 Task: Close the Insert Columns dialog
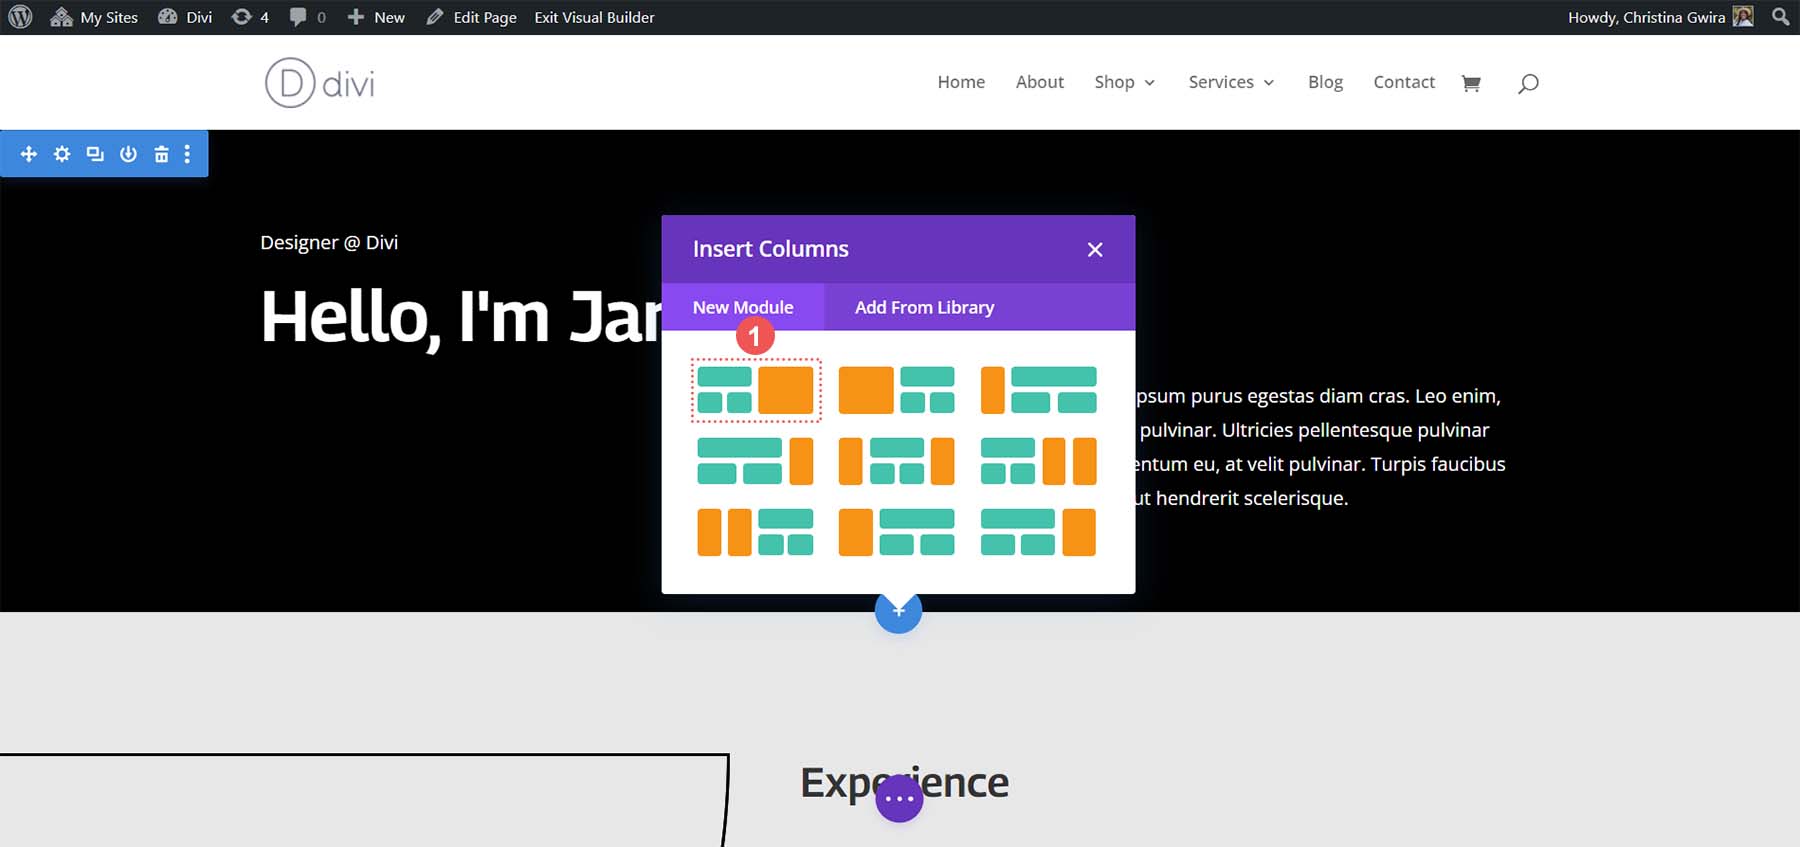pyautogui.click(x=1095, y=249)
